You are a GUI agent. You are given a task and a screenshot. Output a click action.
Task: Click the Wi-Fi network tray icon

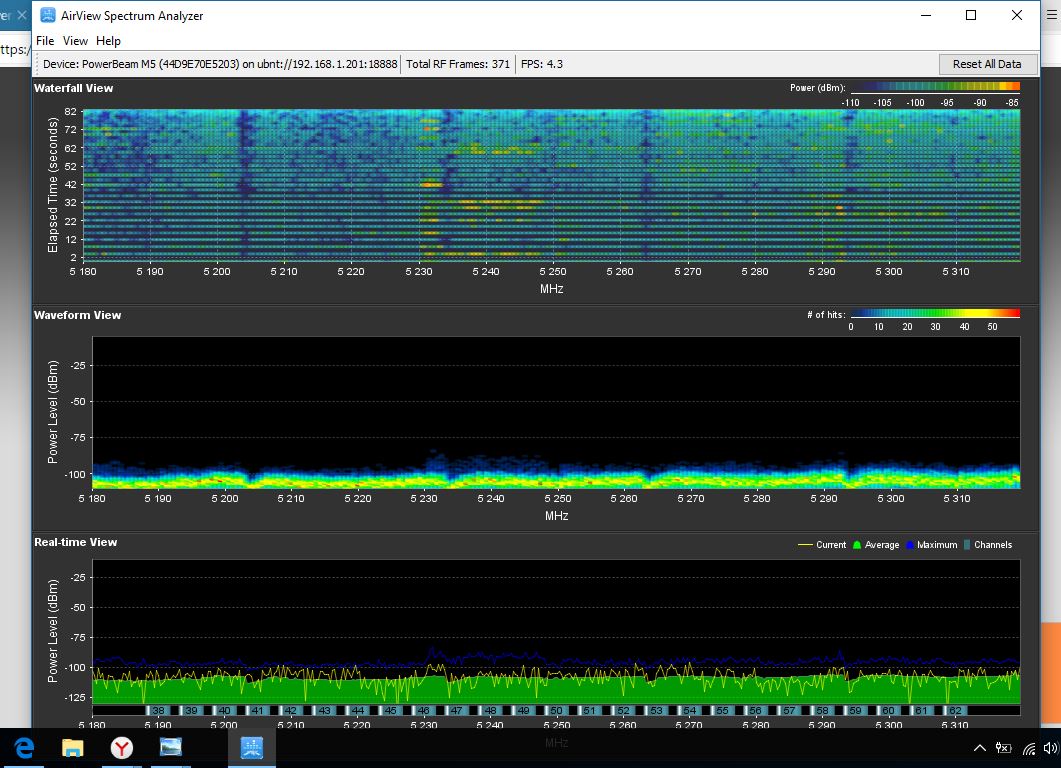(x=1029, y=748)
